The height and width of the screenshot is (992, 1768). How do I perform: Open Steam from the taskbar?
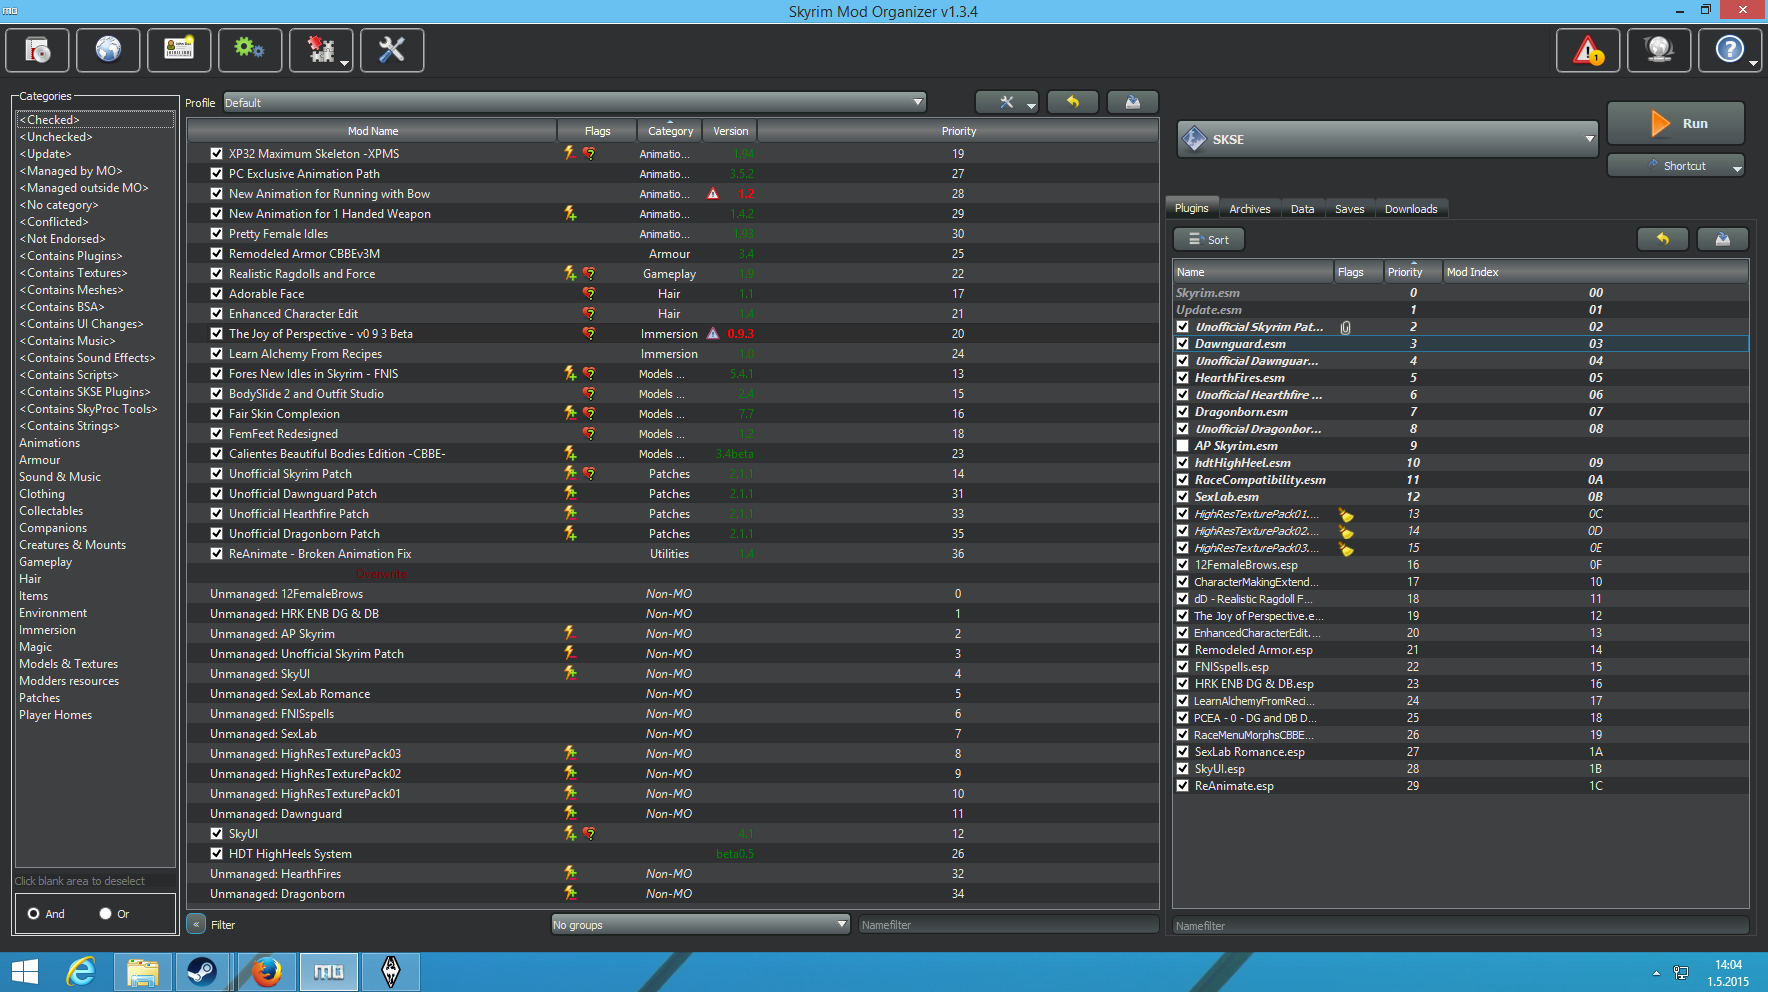tap(202, 971)
